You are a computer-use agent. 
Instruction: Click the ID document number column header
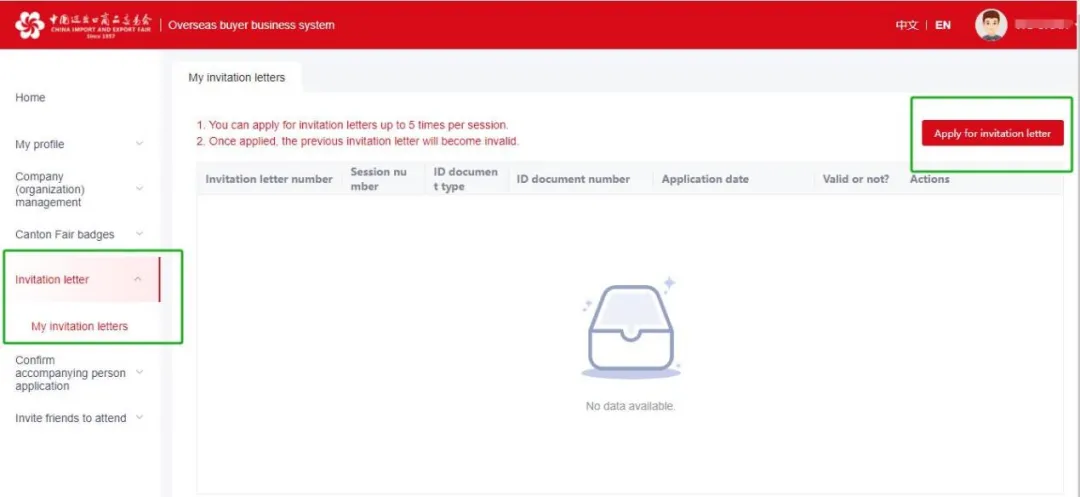pyautogui.click(x=573, y=179)
